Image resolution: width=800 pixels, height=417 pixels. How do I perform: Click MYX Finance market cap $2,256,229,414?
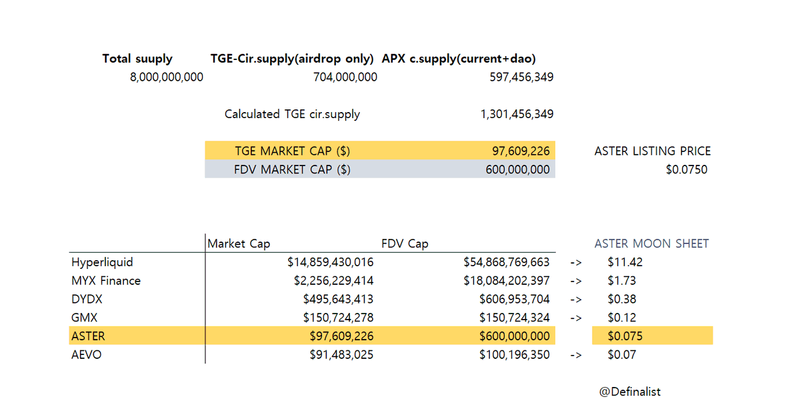click(x=334, y=281)
